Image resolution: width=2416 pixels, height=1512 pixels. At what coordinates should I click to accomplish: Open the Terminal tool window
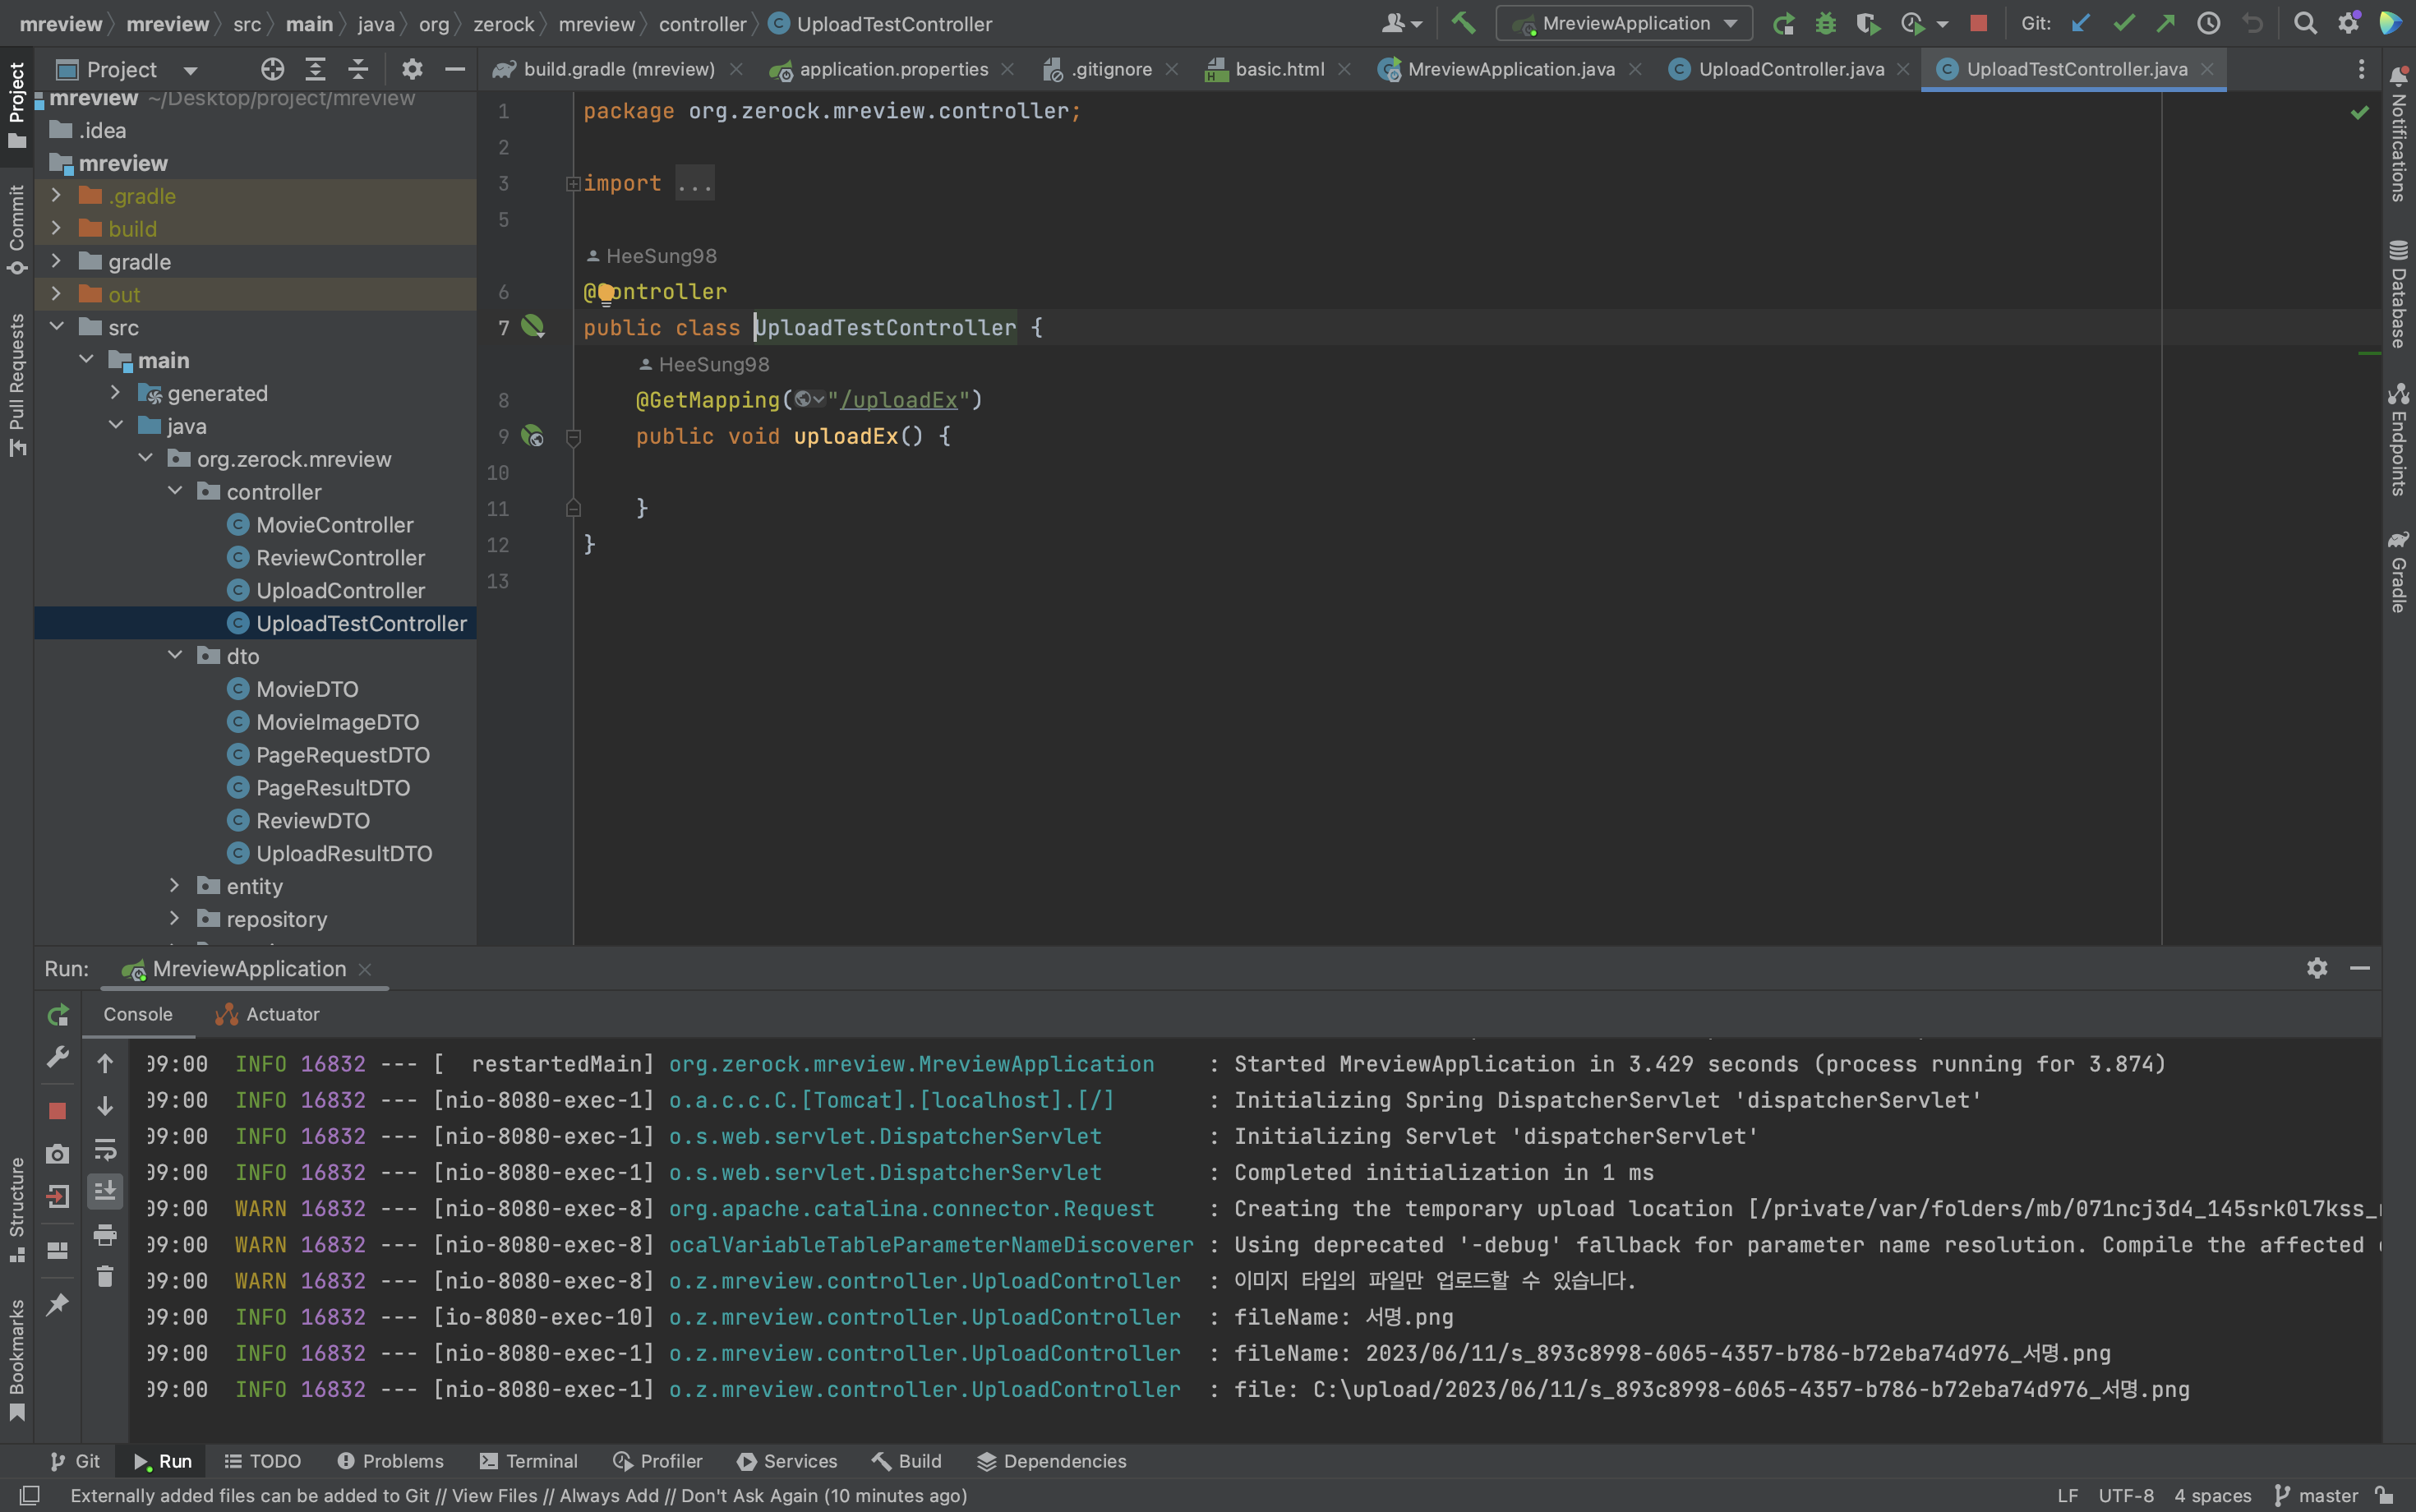click(x=528, y=1461)
